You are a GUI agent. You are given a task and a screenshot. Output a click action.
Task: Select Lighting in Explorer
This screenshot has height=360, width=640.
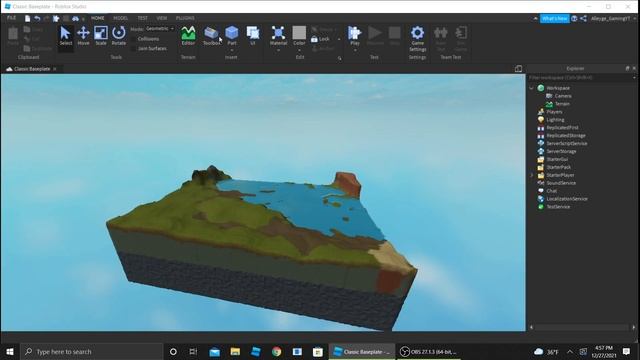pyautogui.click(x=555, y=120)
